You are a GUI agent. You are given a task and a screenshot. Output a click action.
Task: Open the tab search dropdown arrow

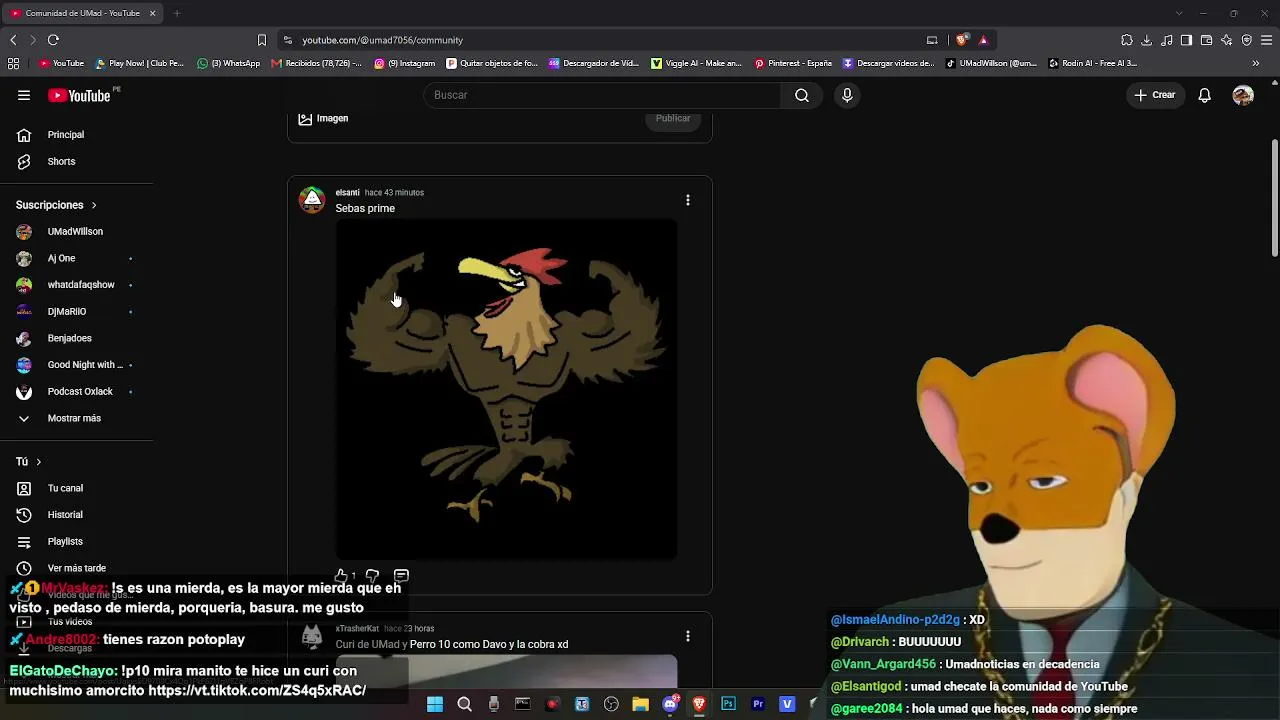pyautogui.click(x=1179, y=13)
